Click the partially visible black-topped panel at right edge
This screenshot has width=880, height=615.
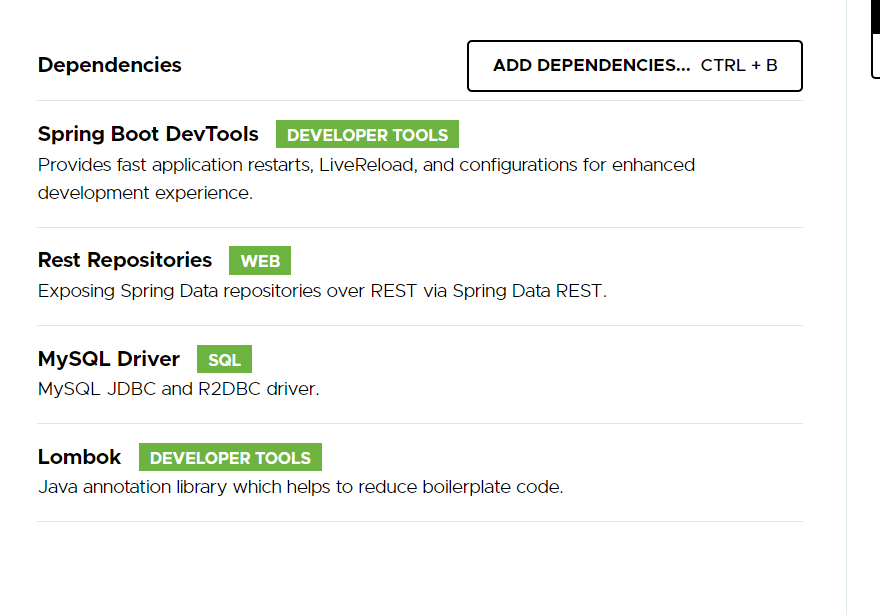pos(876,38)
